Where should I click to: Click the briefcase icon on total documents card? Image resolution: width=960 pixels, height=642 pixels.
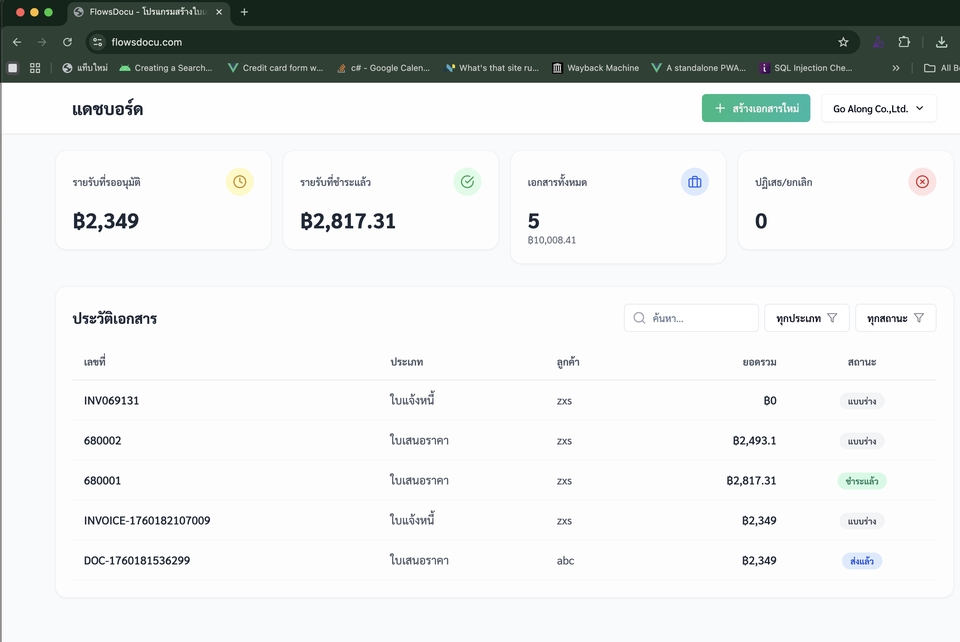point(694,182)
